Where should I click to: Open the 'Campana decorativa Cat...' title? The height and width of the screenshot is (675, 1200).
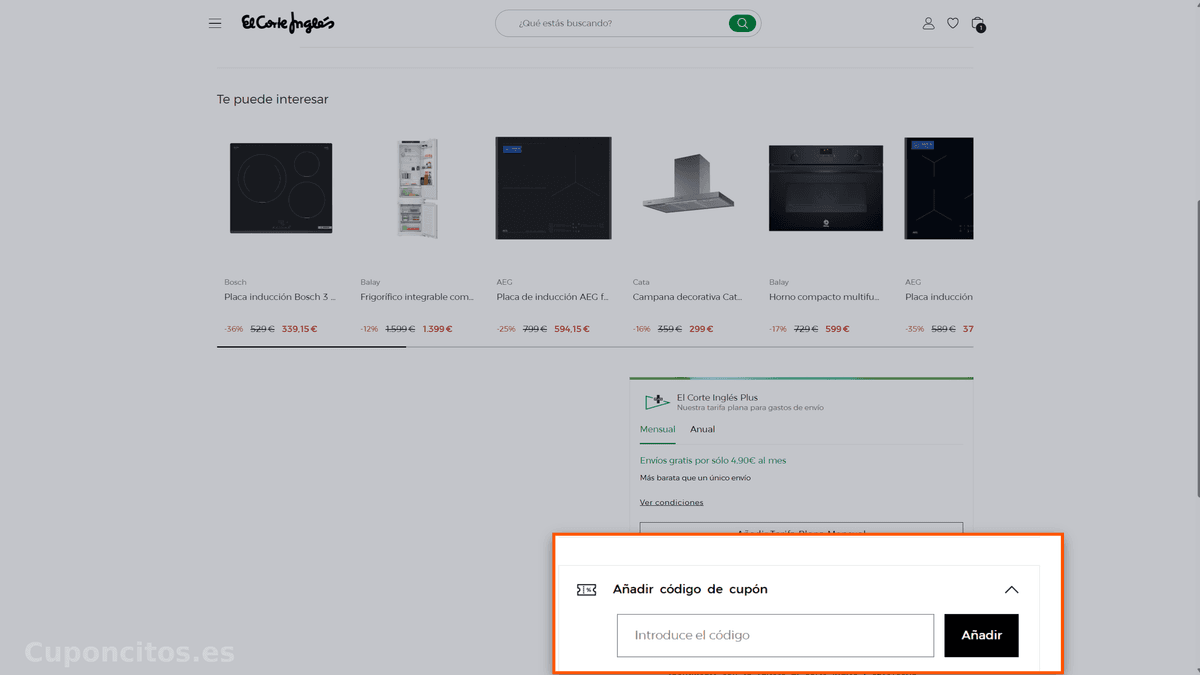point(687,297)
